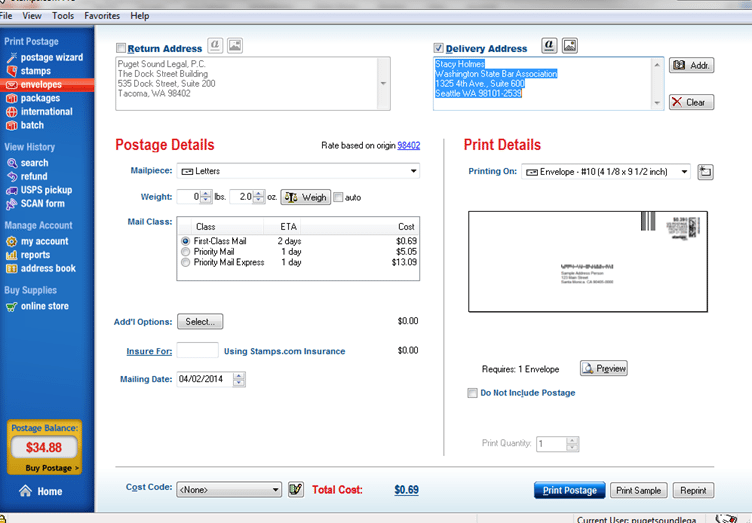Image resolution: width=752 pixels, height=523 pixels.
Task: Adjust the ounces weight stepper
Action: pos(258,197)
